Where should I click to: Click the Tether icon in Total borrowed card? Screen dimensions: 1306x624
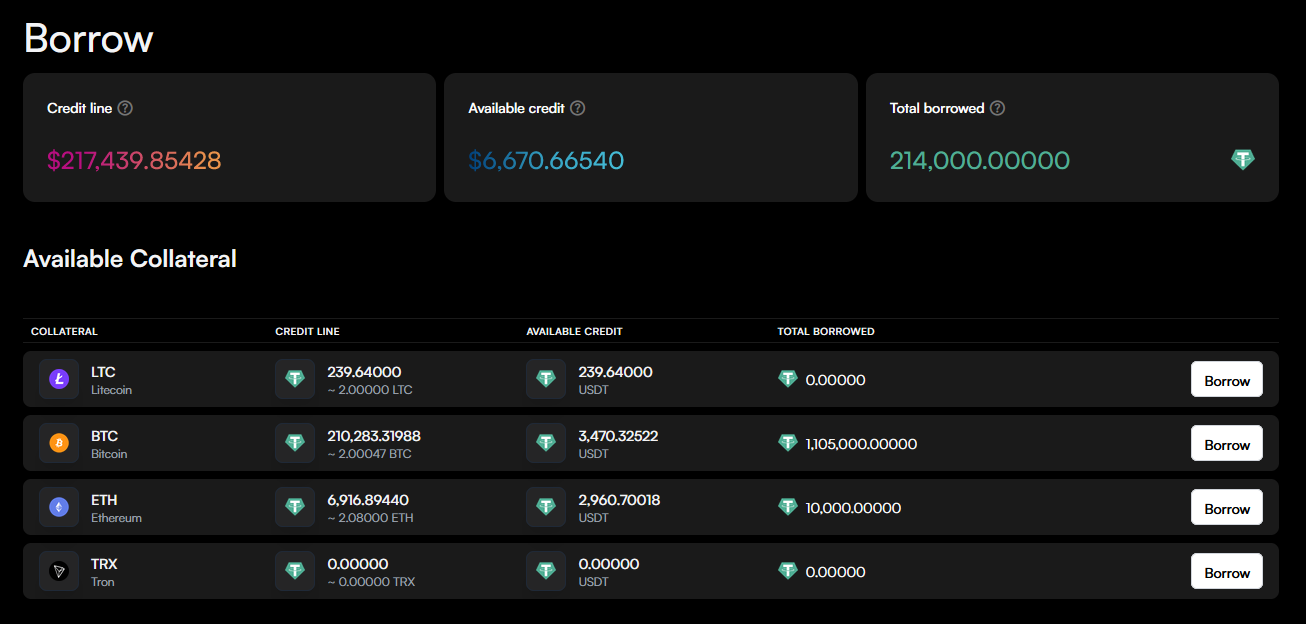[1242, 159]
